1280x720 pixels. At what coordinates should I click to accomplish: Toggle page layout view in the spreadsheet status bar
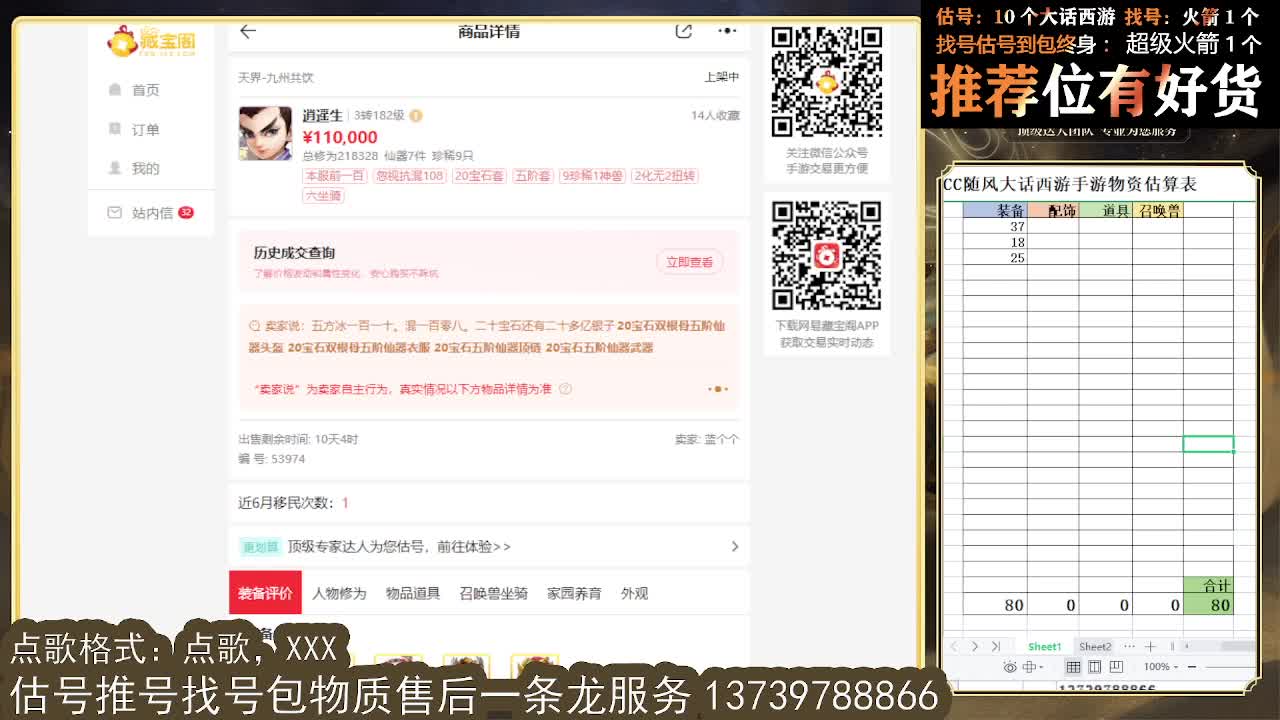pyautogui.click(x=1094, y=666)
